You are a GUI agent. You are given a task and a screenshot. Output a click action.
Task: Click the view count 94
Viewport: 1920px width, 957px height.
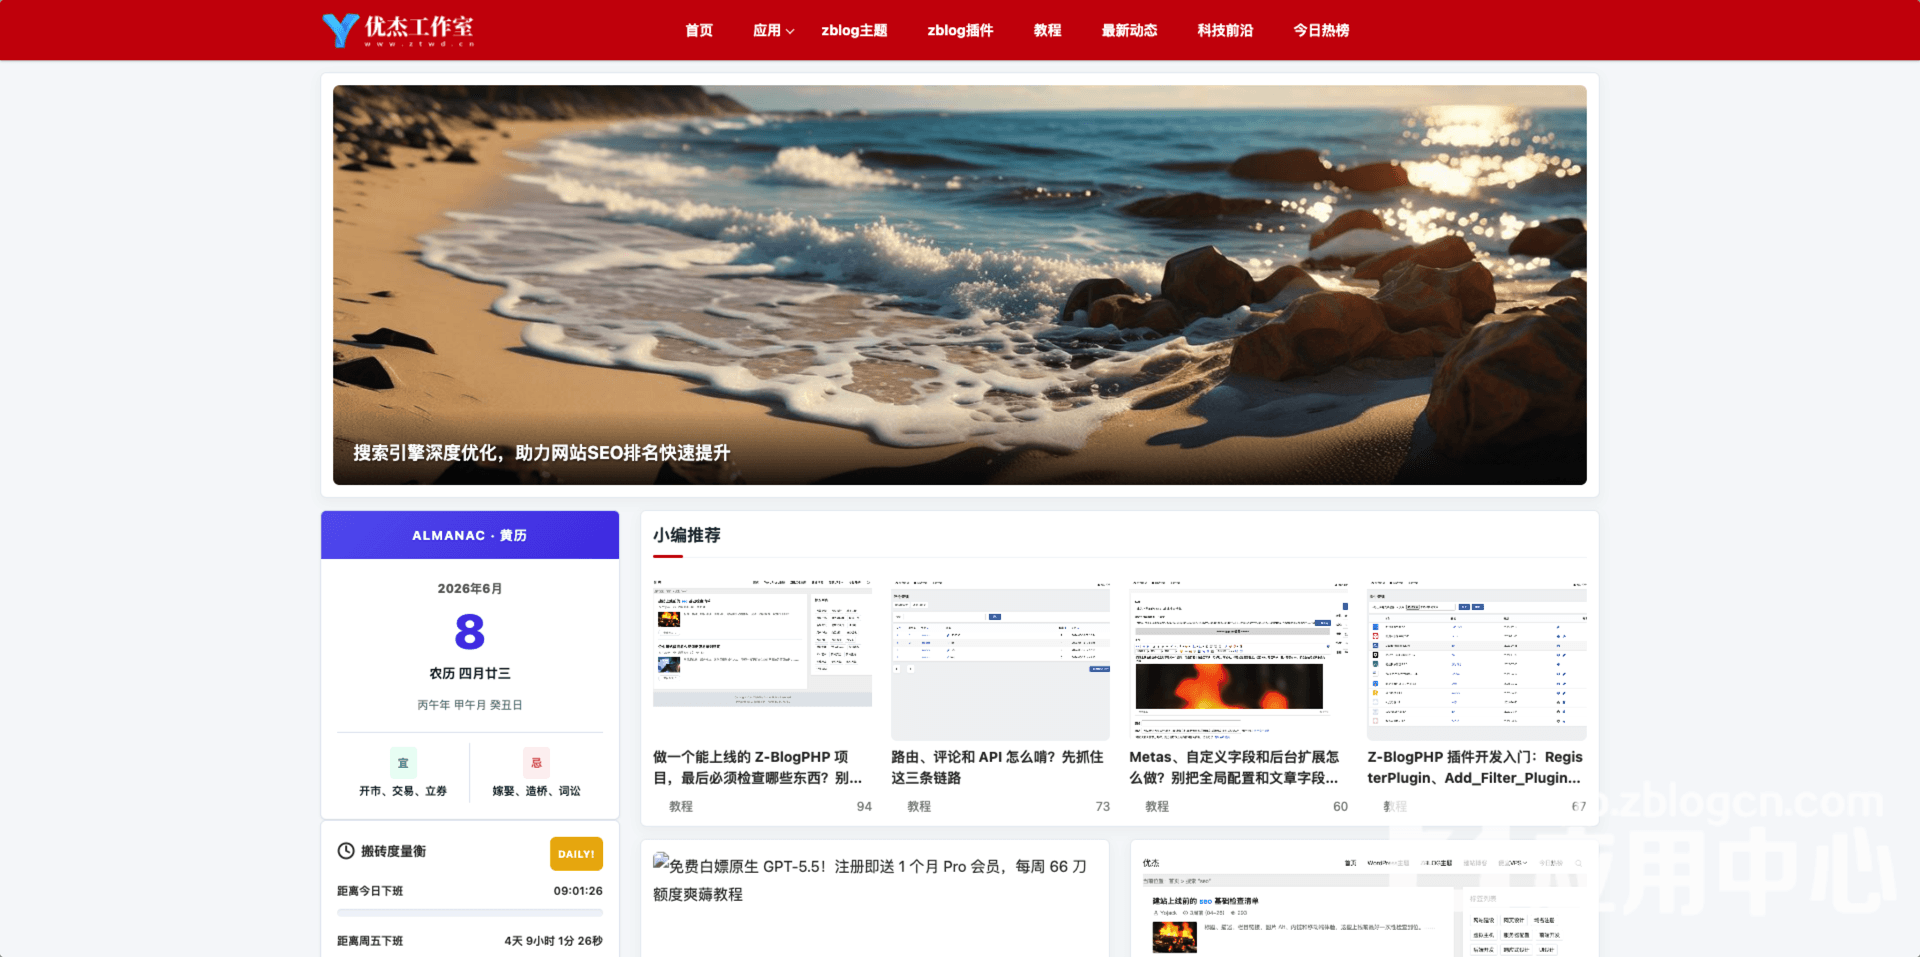(864, 806)
